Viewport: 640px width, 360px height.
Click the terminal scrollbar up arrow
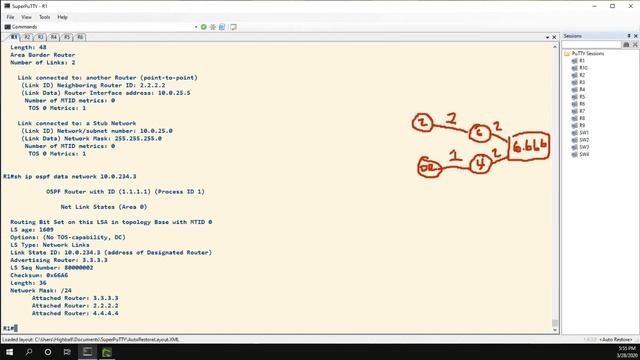[x=555, y=47]
